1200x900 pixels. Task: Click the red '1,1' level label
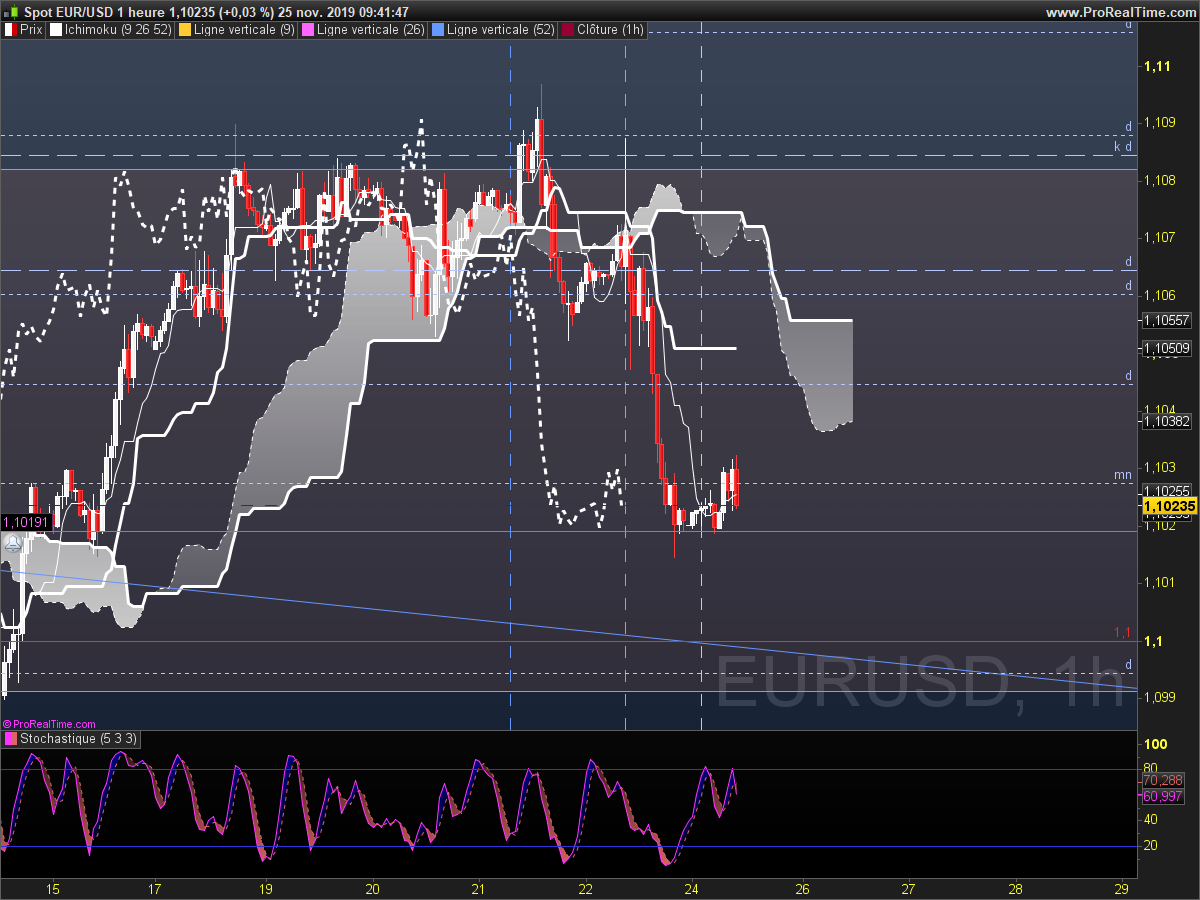(x=1123, y=633)
